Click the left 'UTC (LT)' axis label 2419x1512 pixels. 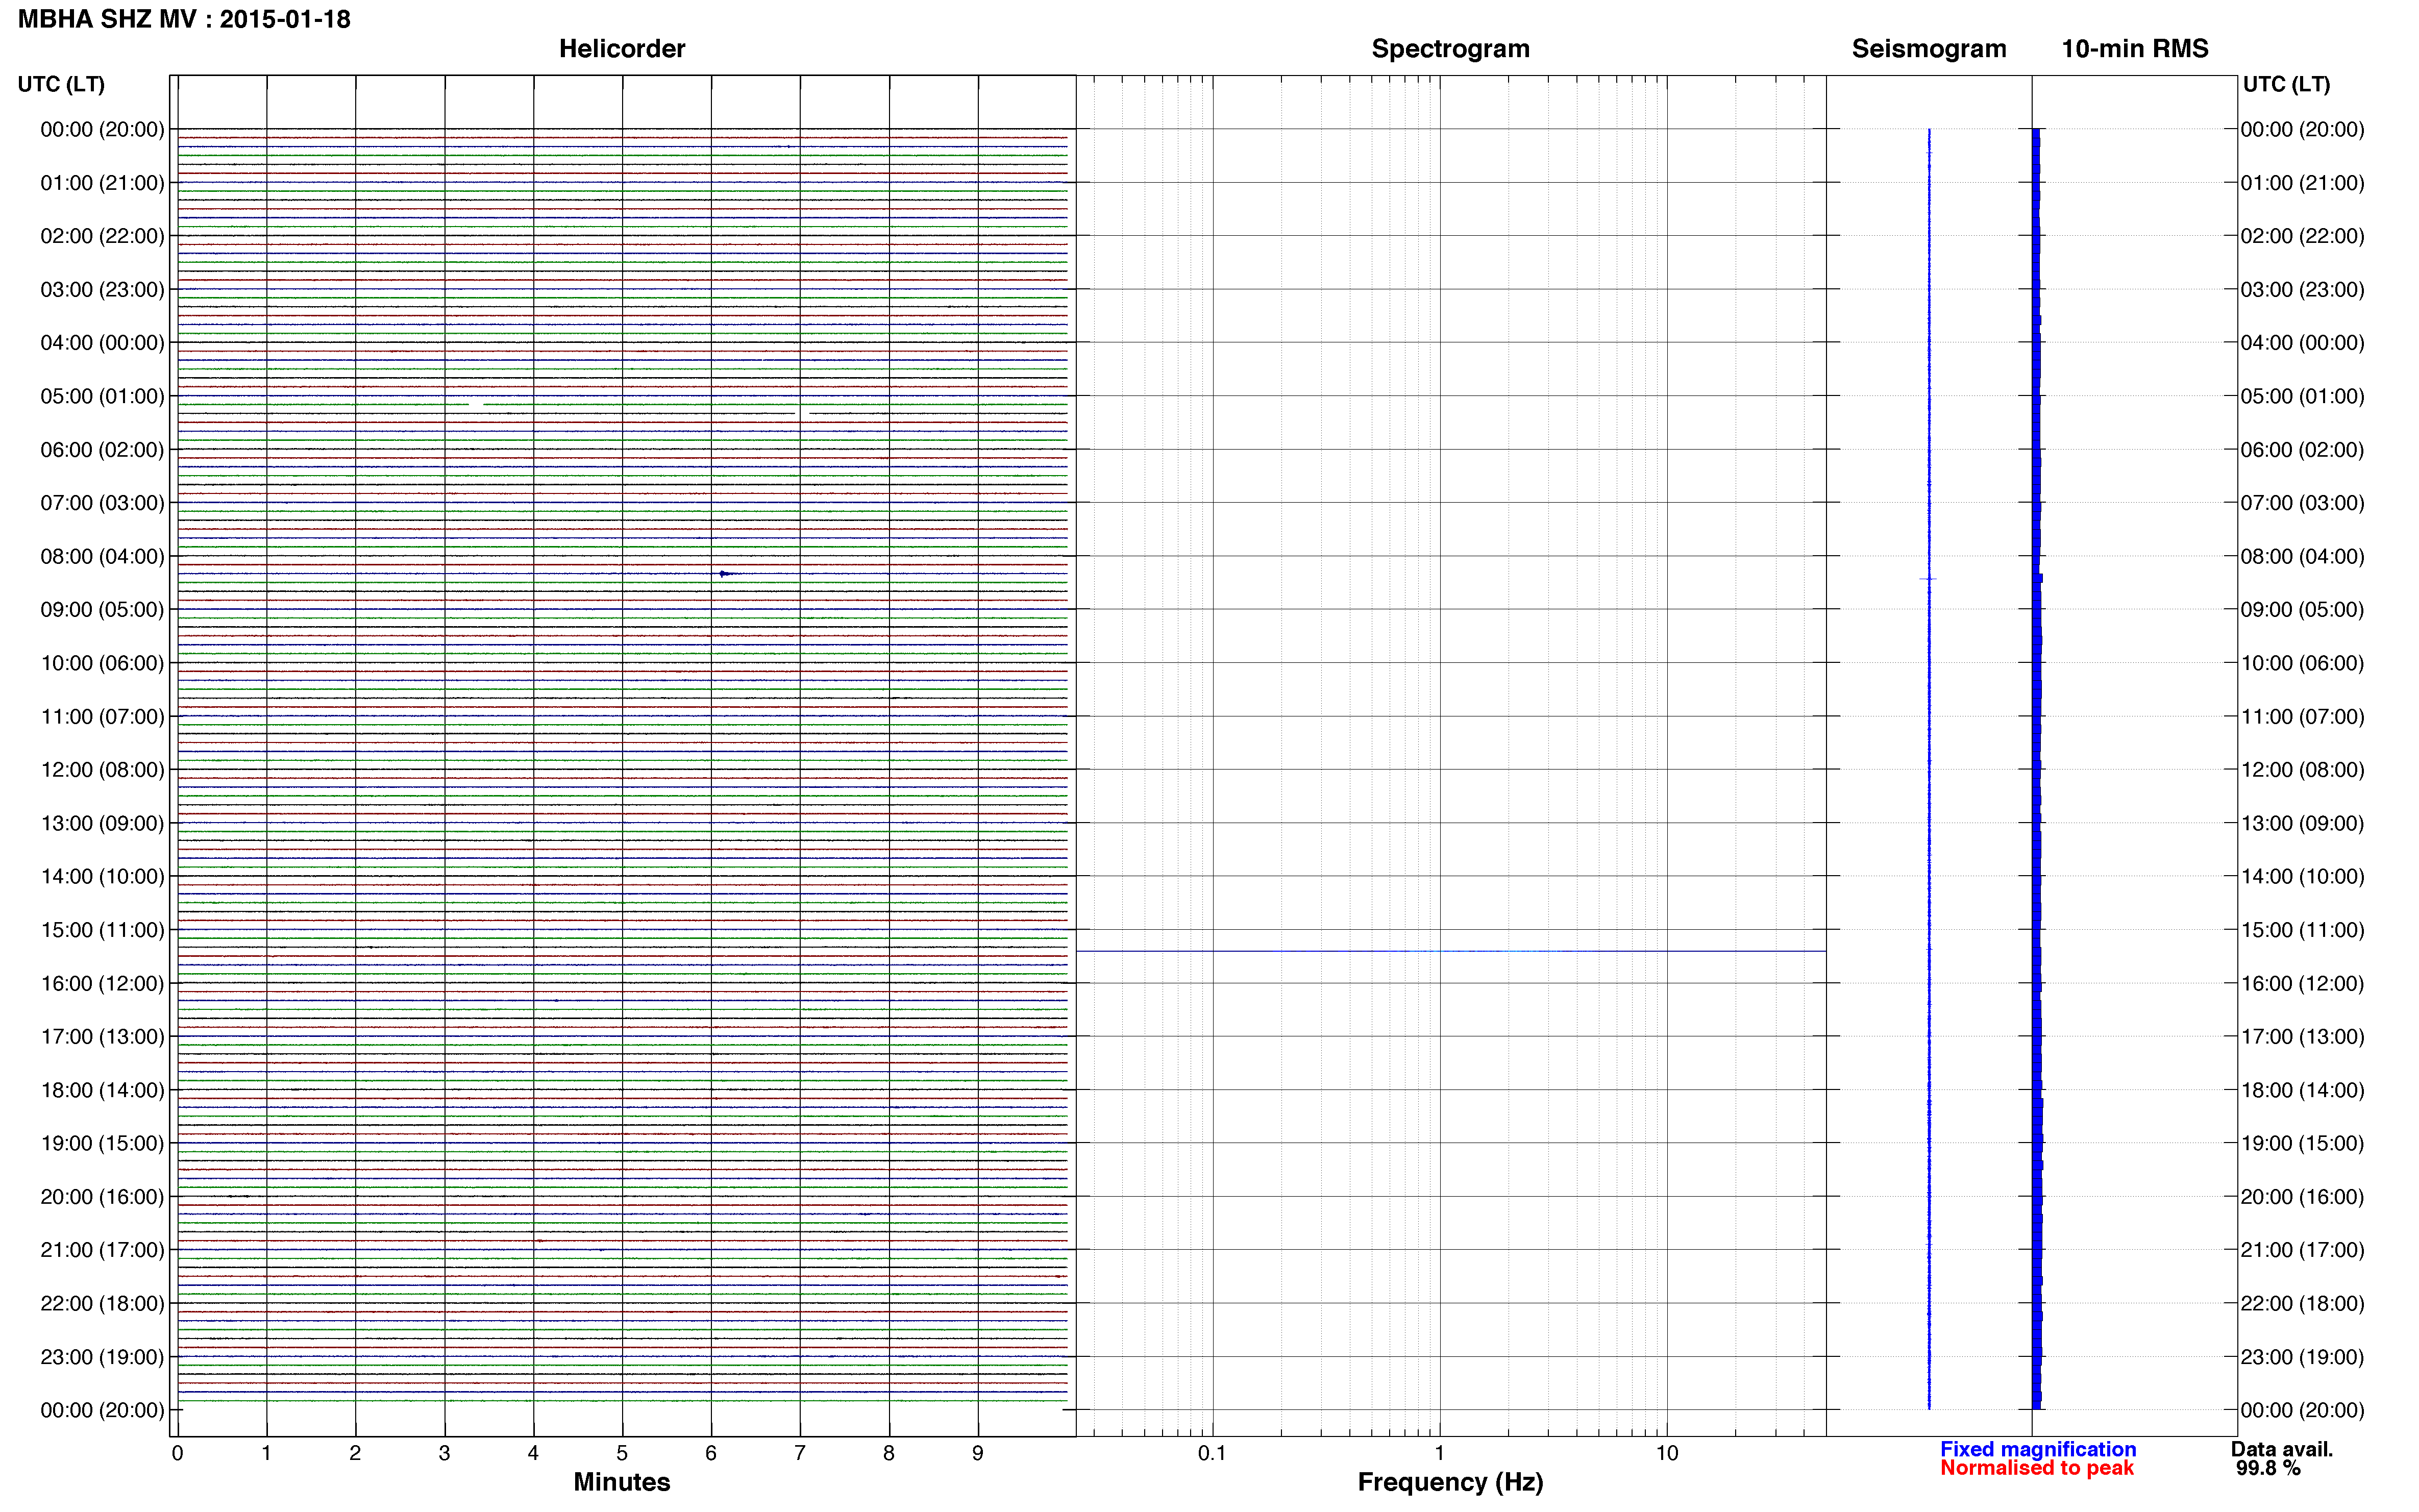click(61, 84)
